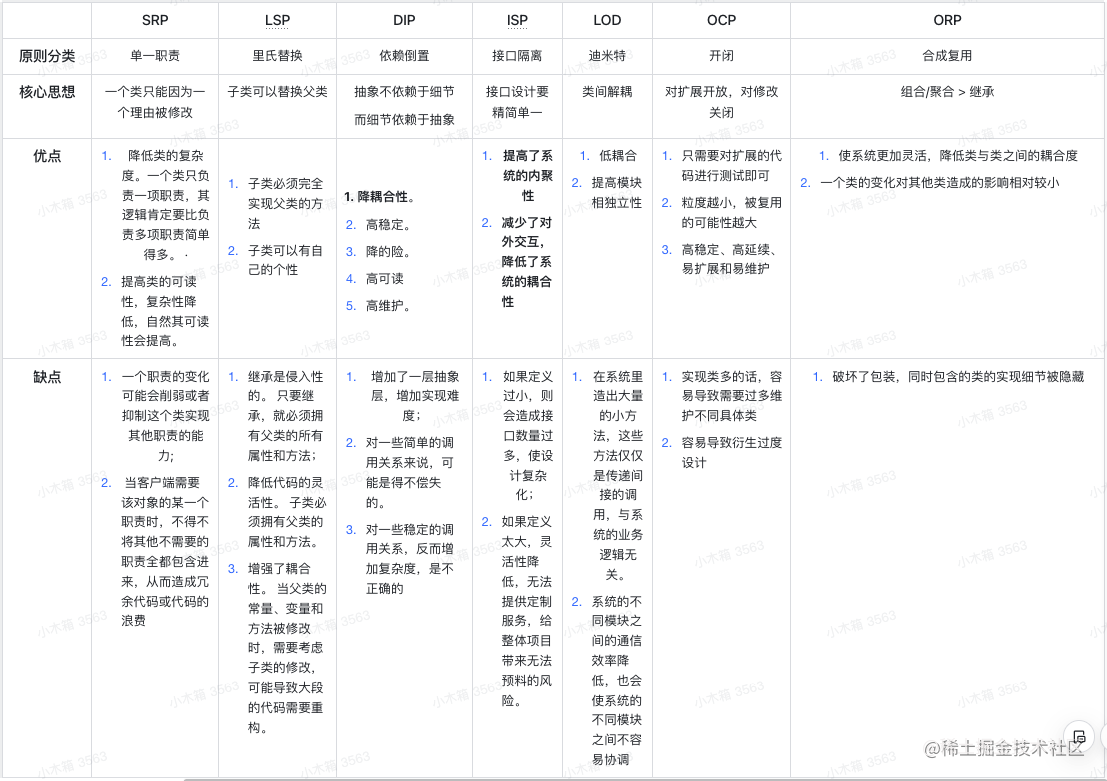Click the LSP column header
The height and width of the screenshot is (781, 1107).
[x=277, y=20]
